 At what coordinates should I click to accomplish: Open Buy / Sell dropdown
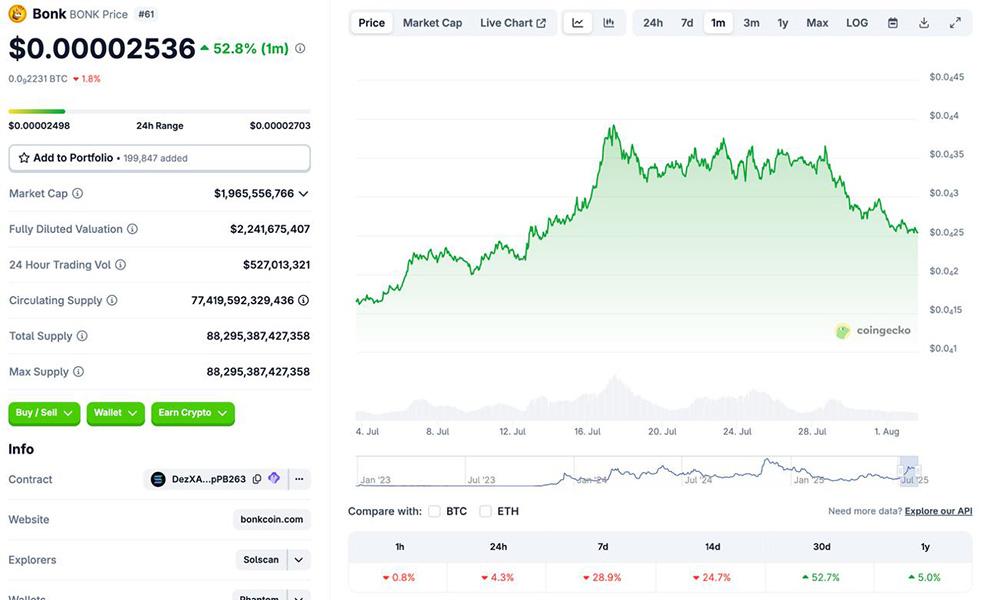(44, 413)
